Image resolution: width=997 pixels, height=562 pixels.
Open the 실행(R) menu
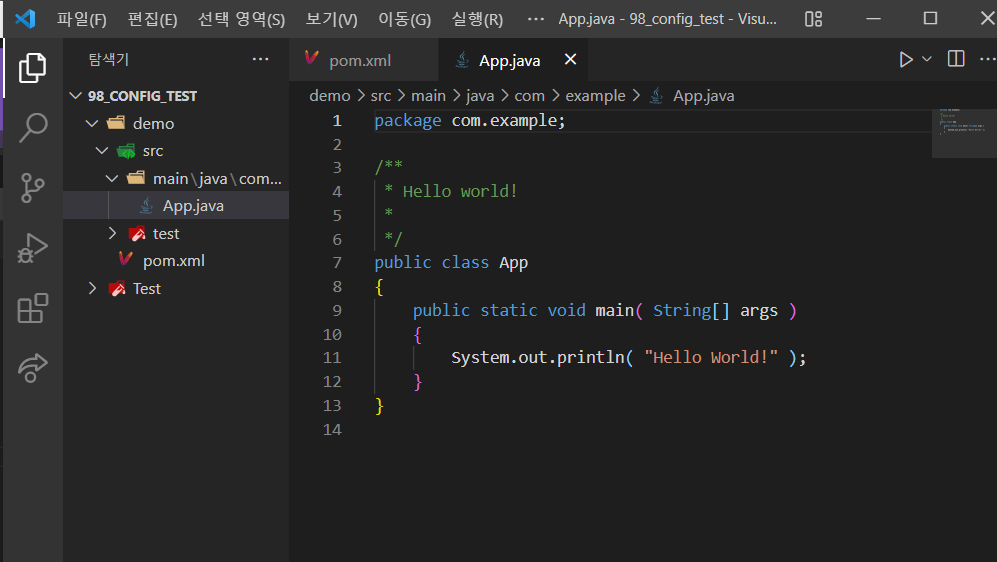point(477,19)
